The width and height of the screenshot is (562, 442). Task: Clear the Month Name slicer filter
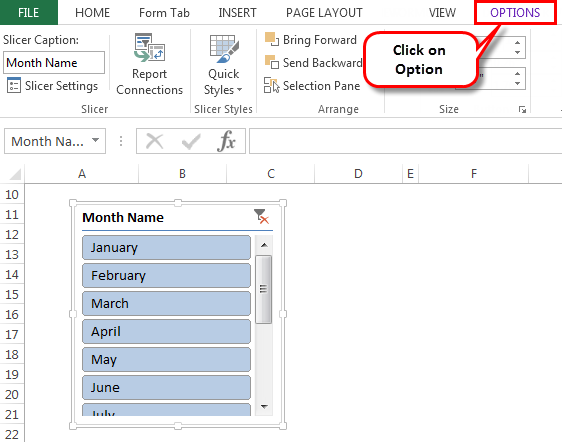(261, 217)
